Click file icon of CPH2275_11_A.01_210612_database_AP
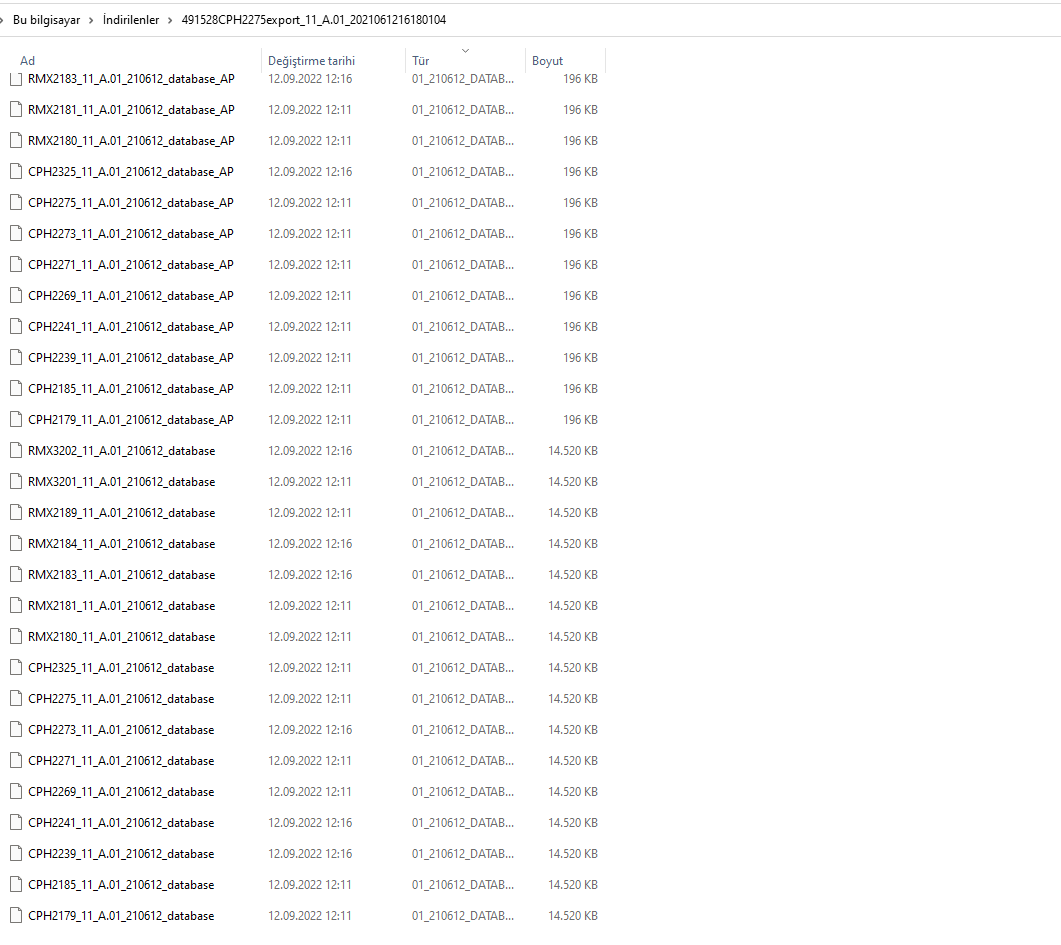Screen dimensions: 1061x945 (16, 203)
